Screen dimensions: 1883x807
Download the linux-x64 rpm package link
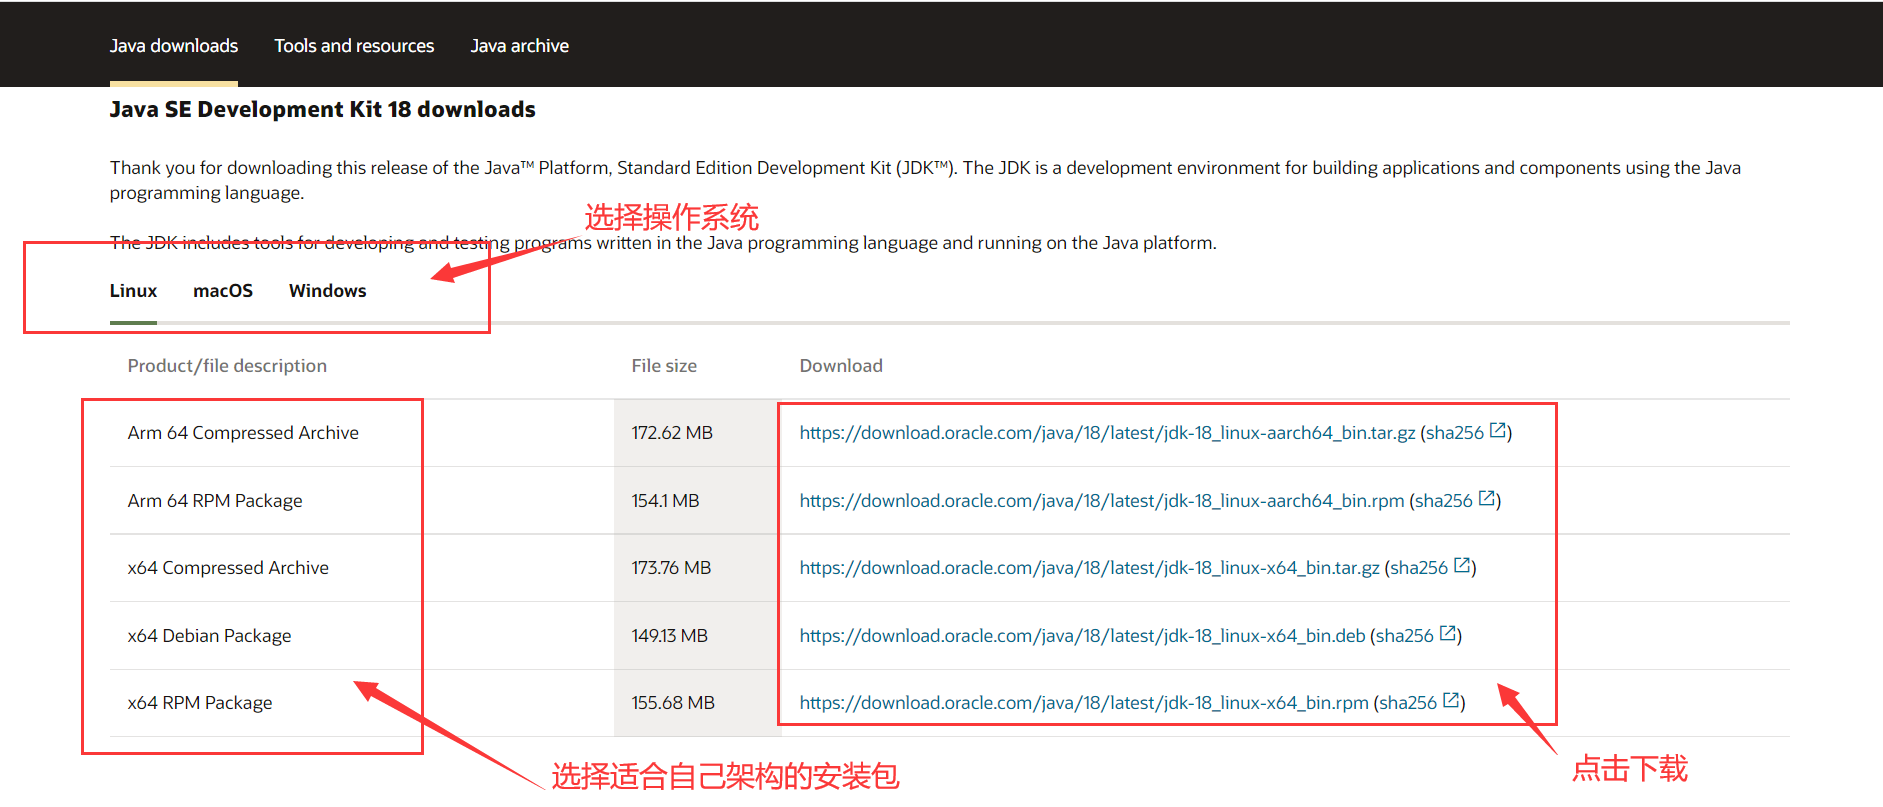pyautogui.click(x=1084, y=703)
